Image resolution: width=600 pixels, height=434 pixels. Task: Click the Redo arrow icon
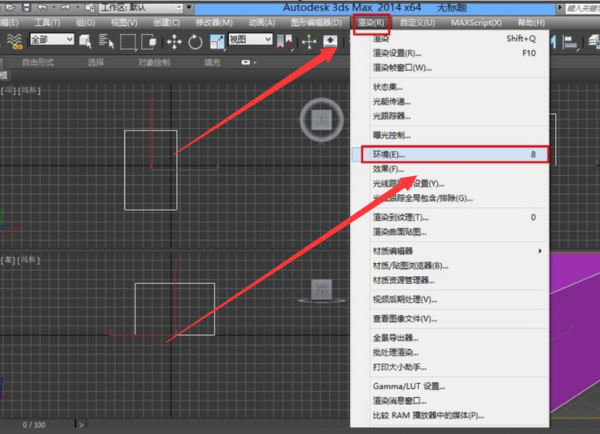65,7
